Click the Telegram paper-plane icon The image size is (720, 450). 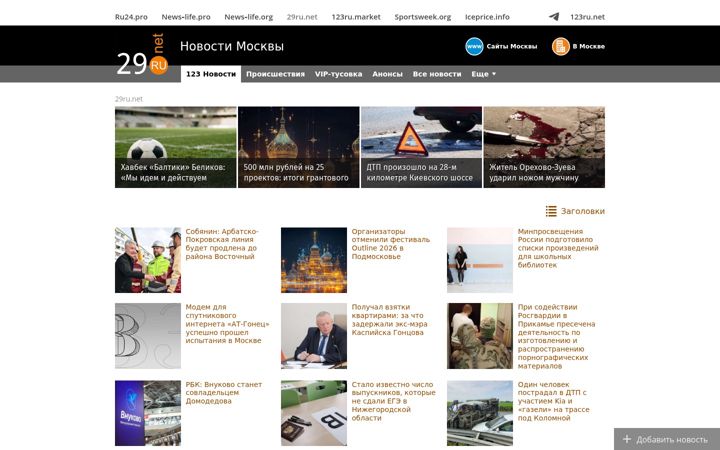(554, 17)
